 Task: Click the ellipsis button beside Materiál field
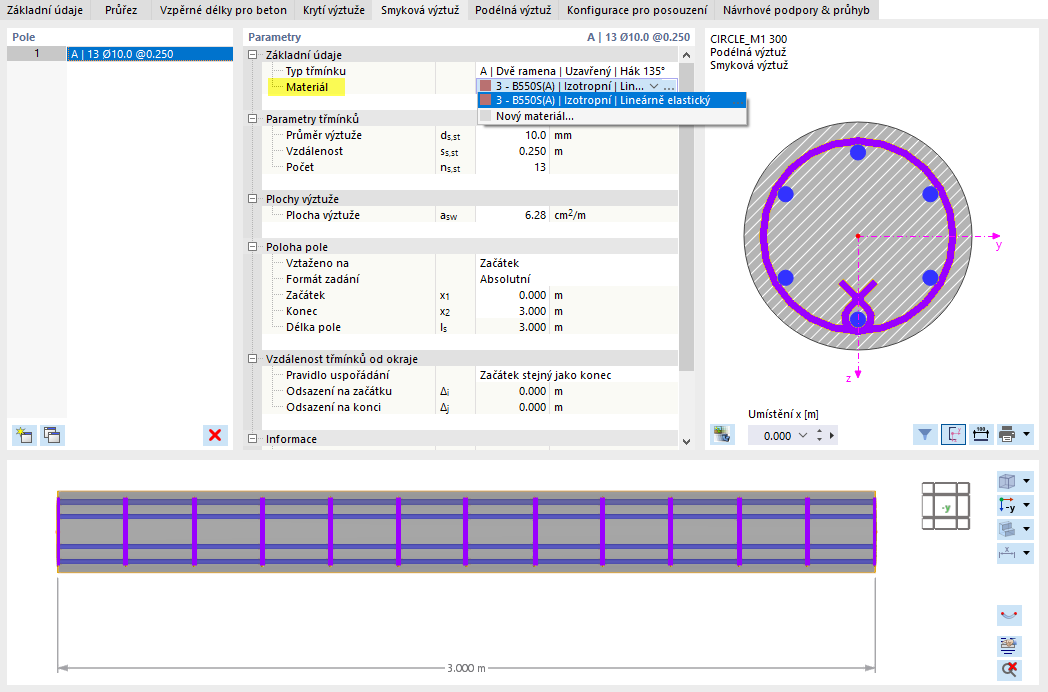(669, 86)
